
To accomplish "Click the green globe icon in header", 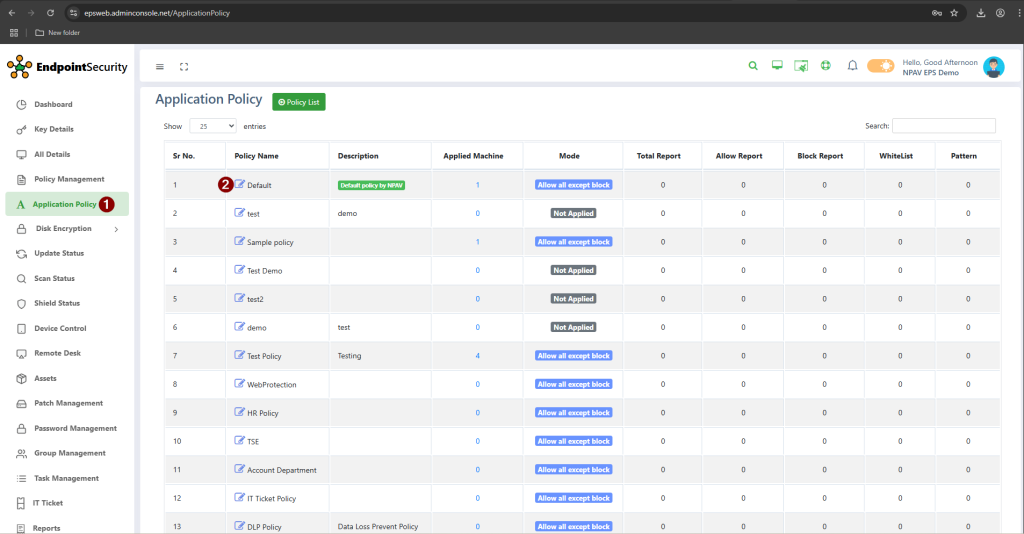I will click(826, 66).
